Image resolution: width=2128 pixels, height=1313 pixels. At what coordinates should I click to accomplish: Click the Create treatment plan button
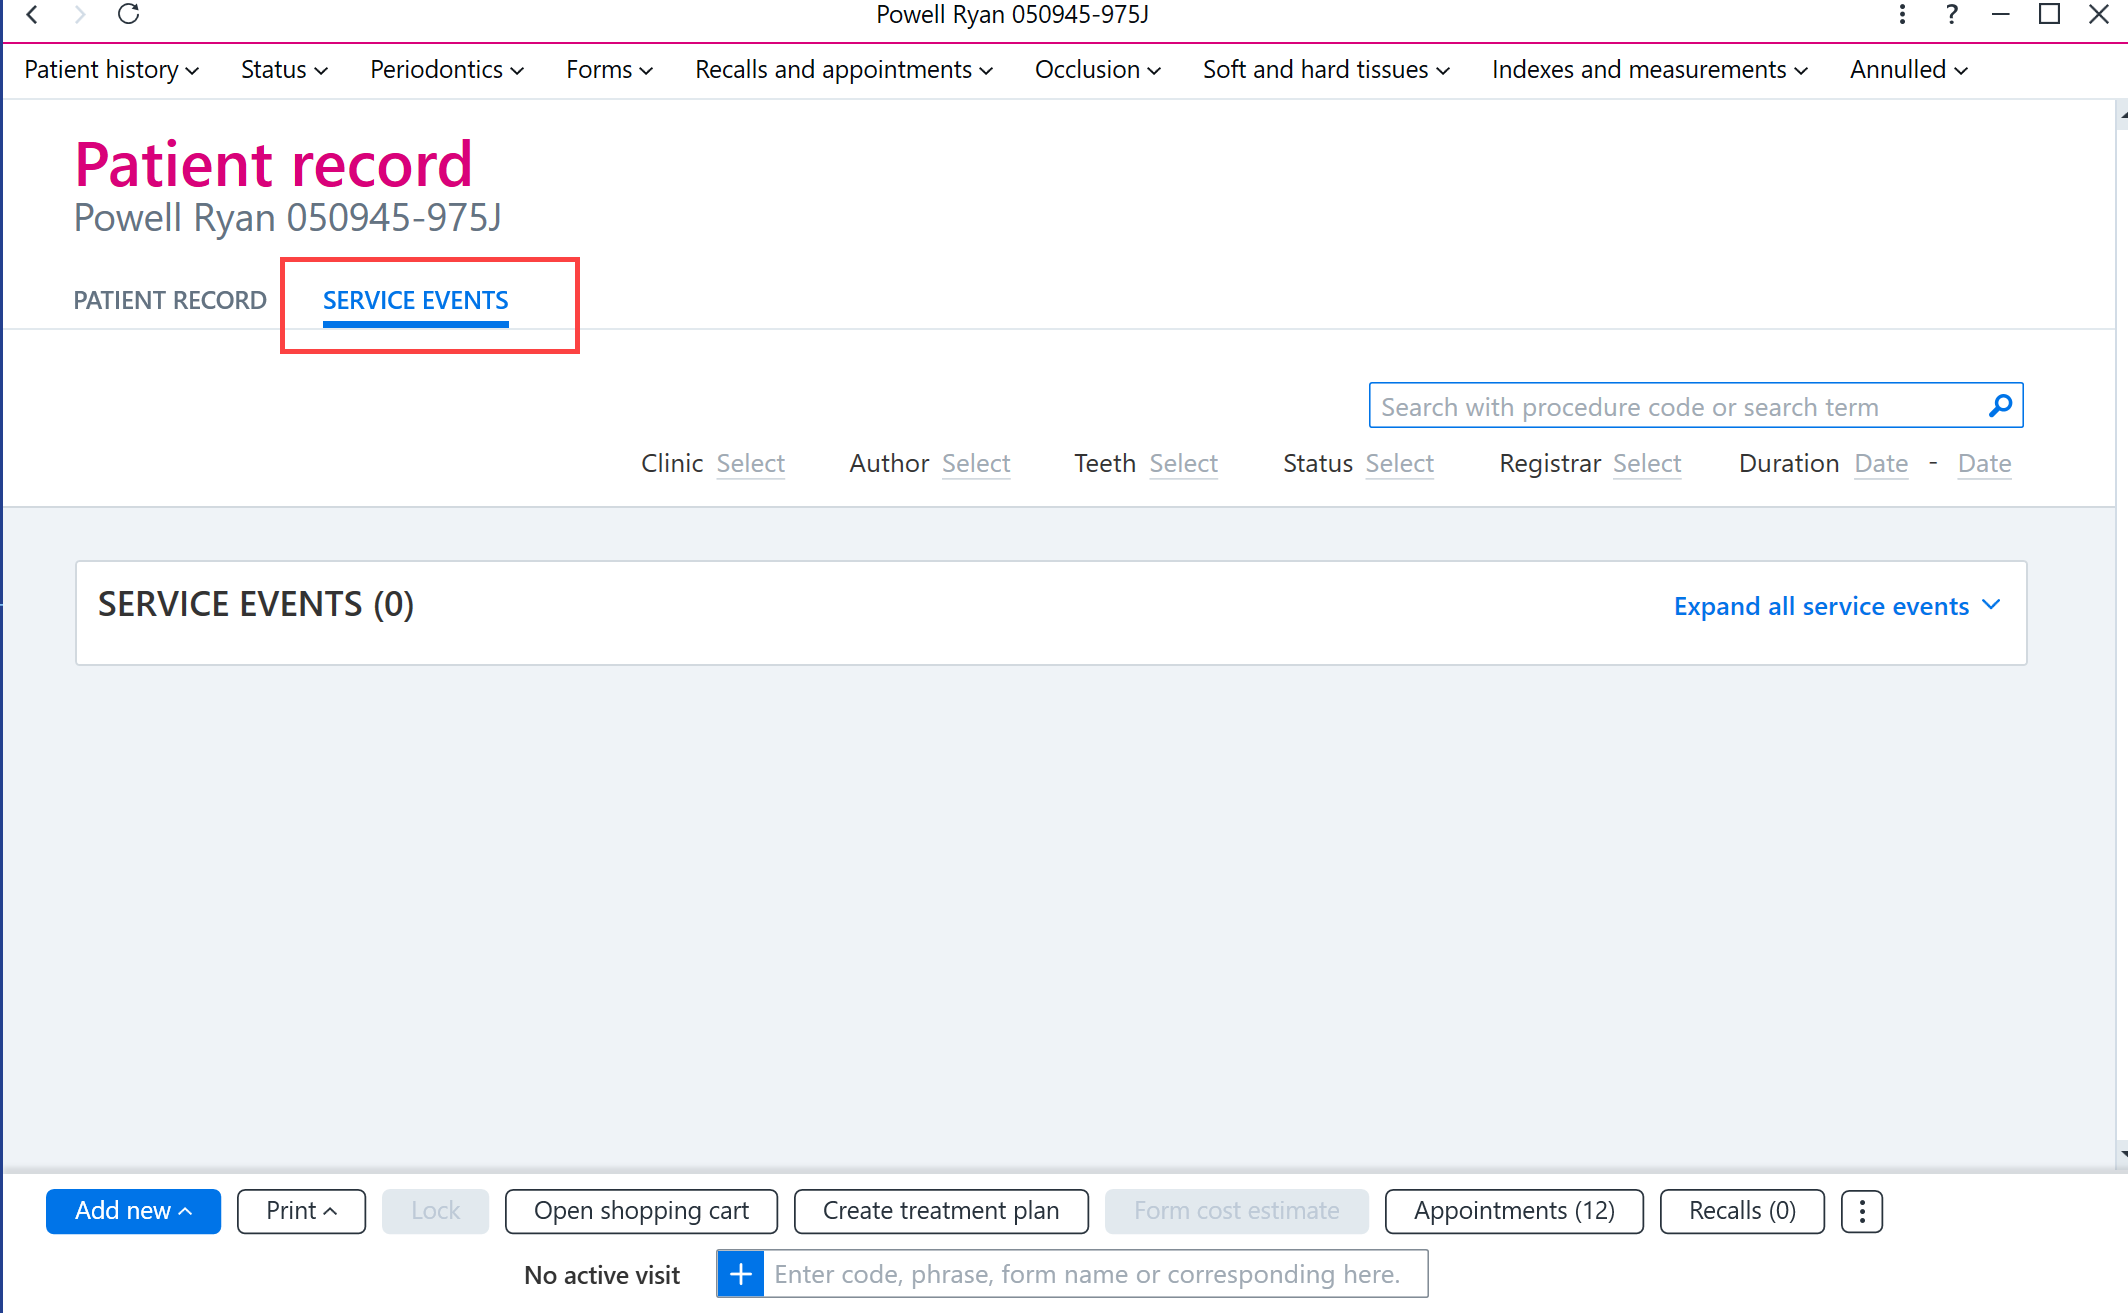941,1211
